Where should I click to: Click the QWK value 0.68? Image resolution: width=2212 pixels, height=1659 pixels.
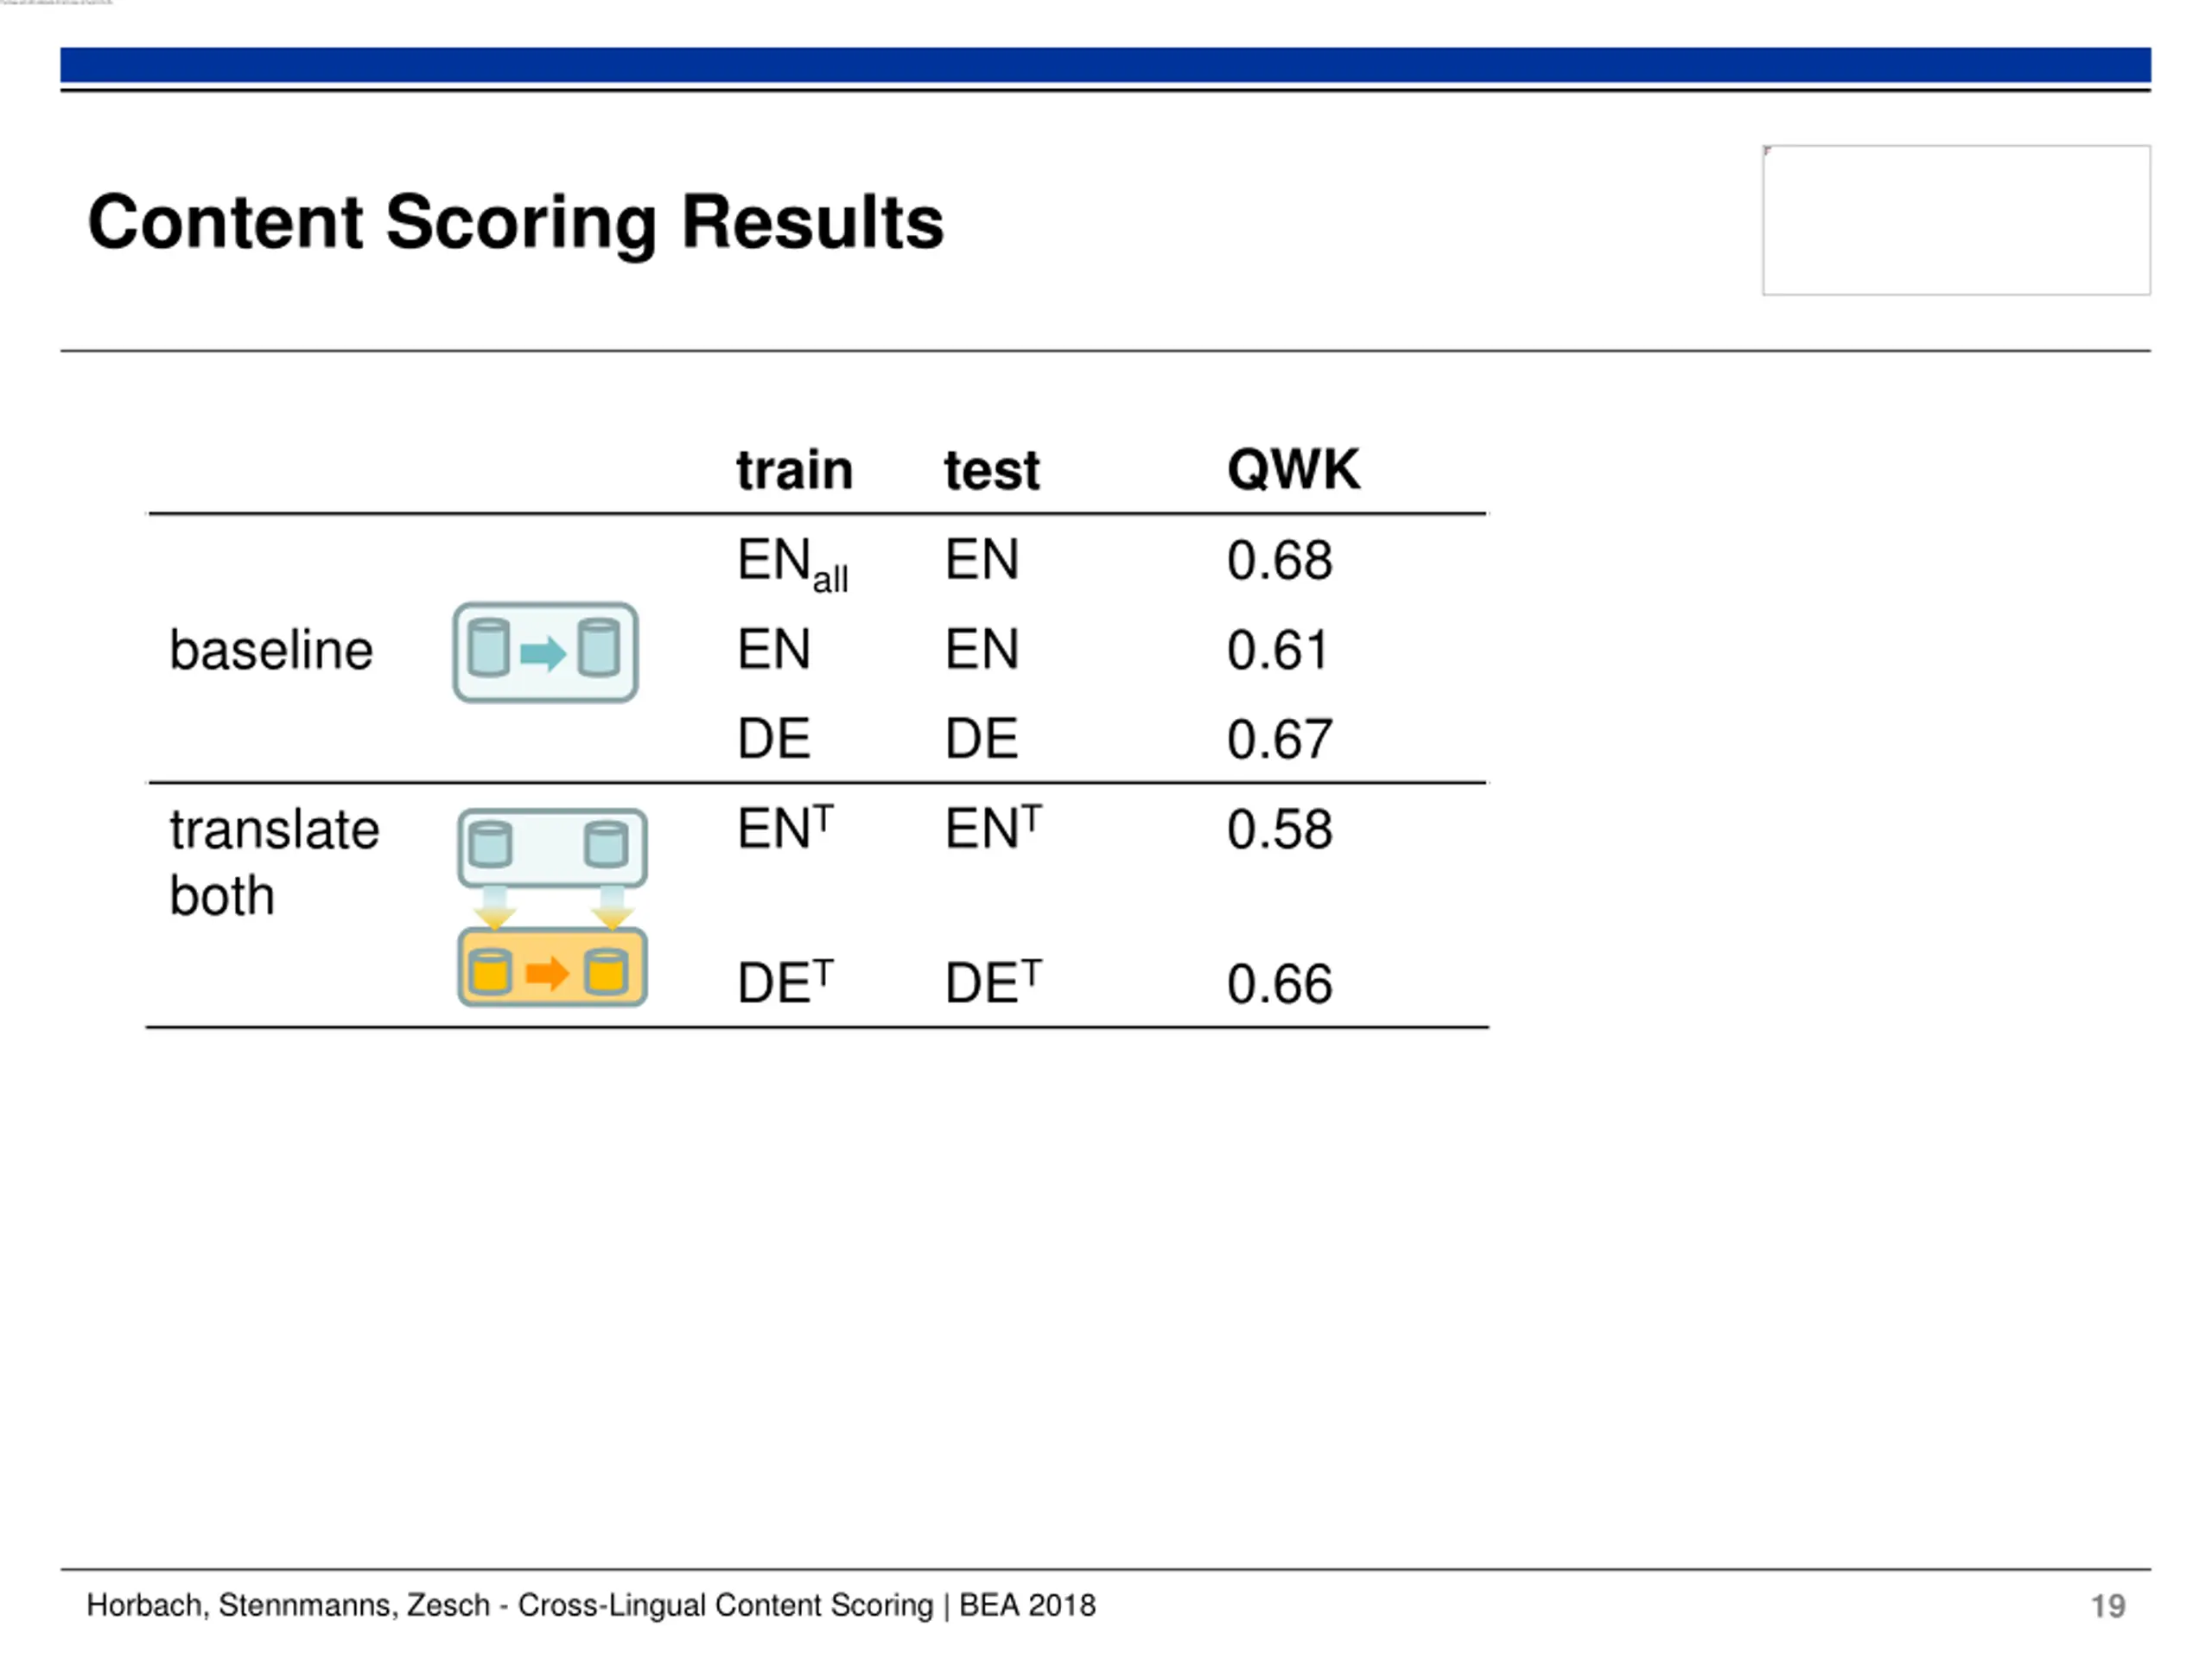tap(1280, 560)
